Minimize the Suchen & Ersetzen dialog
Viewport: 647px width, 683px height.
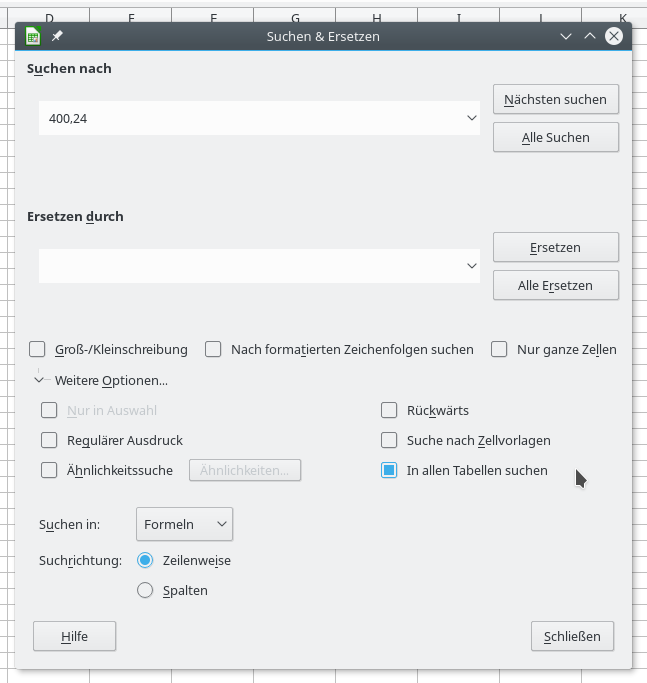(x=566, y=36)
